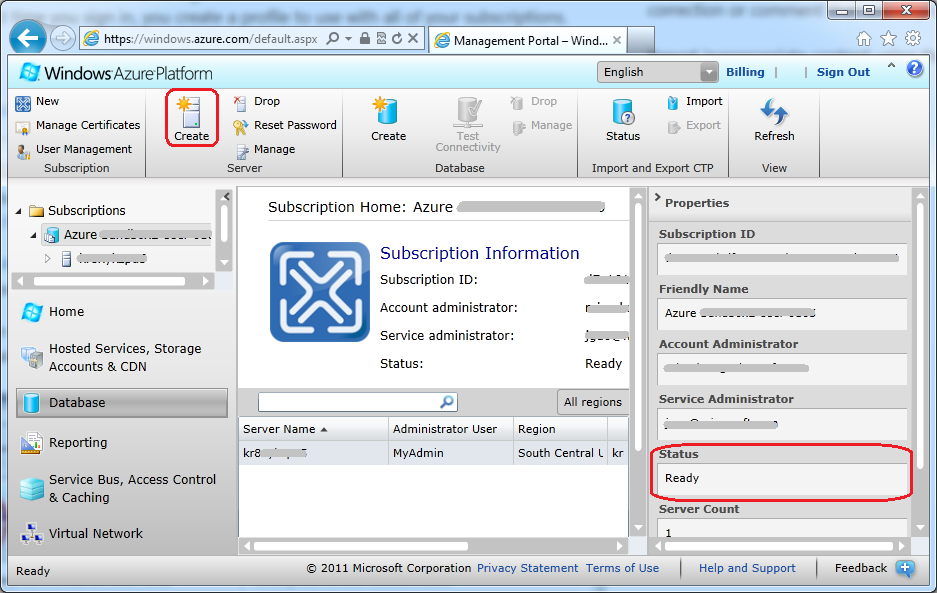Viewport: 937px width, 593px height.
Task: Collapse the ribbon with the up caret
Action: [891, 65]
